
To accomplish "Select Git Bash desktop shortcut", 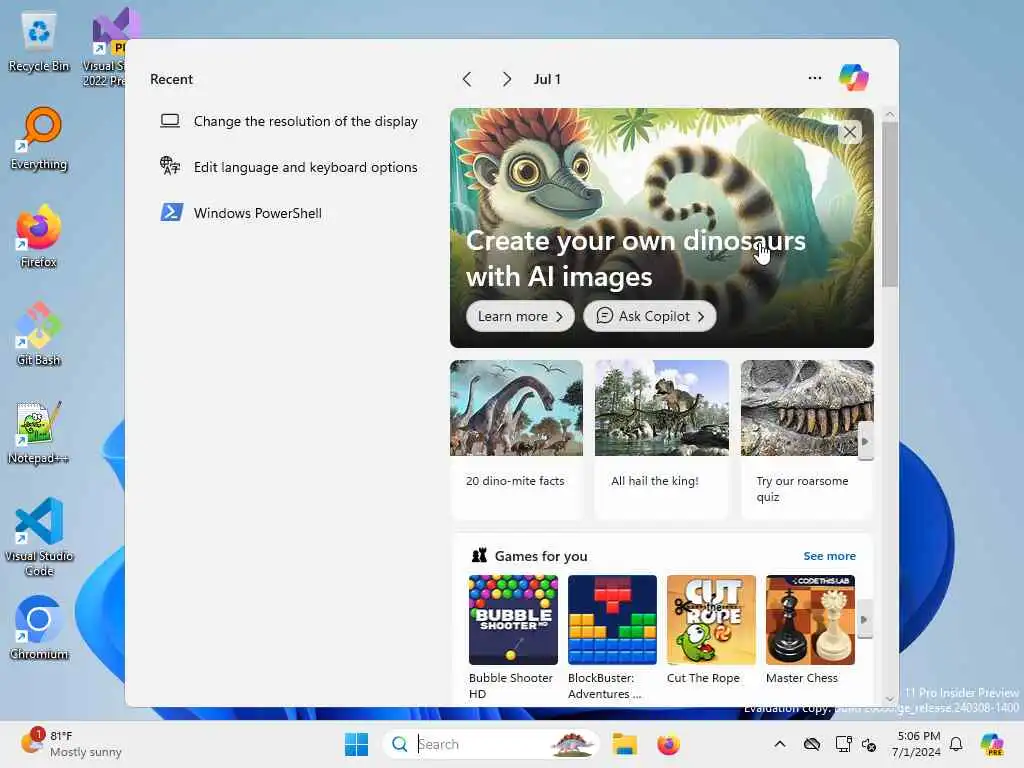I will tap(39, 334).
